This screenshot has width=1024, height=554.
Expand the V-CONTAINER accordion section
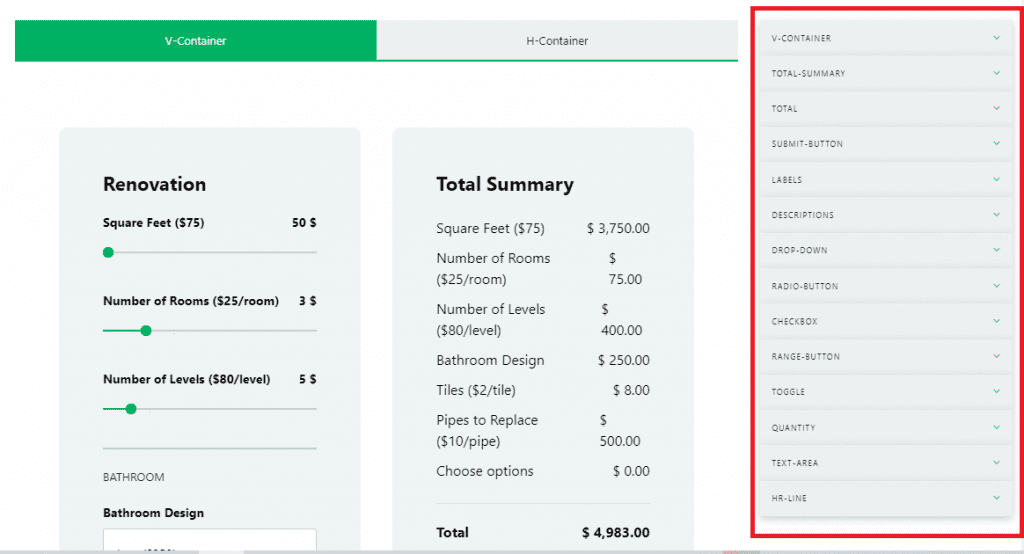click(885, 38)
